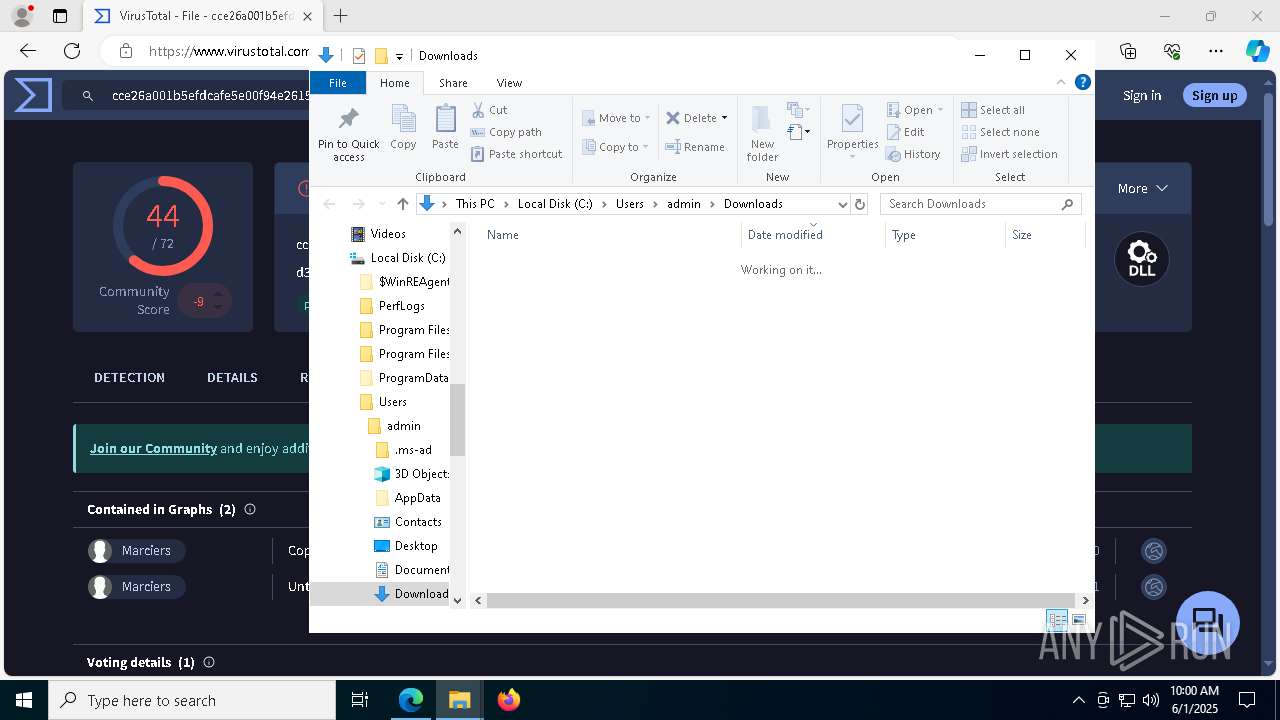The height and width of the screenshot is (720, 1280).
Task: Select admin folder in tree
Action: pos(403,426)
